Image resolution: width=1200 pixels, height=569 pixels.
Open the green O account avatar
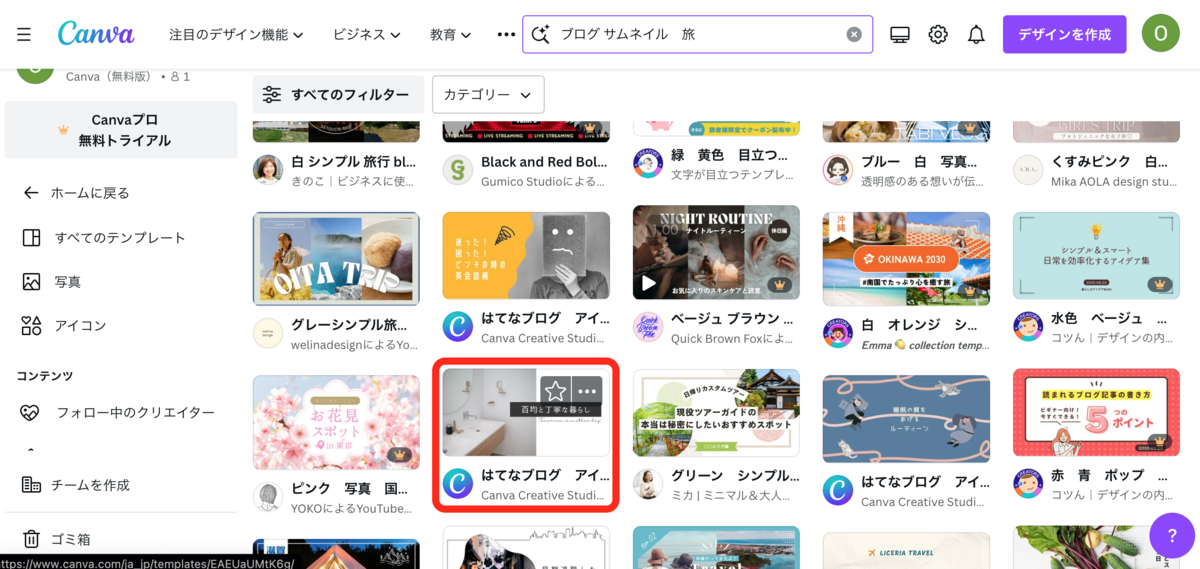coord(1161,34)
